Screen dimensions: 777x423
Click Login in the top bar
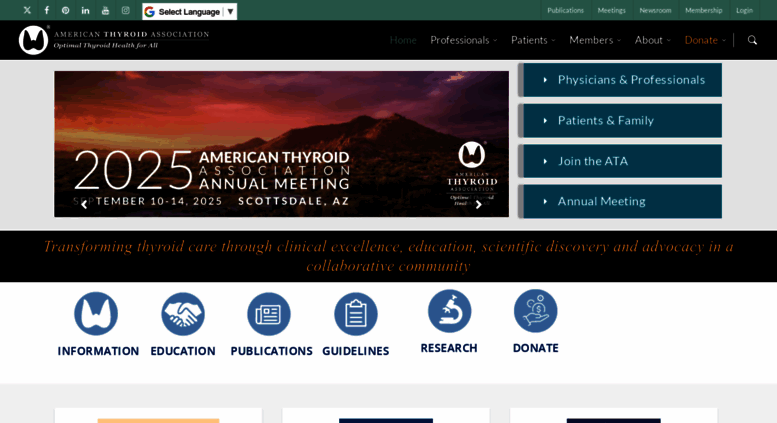pyautogui.click(x=744, y=10)
